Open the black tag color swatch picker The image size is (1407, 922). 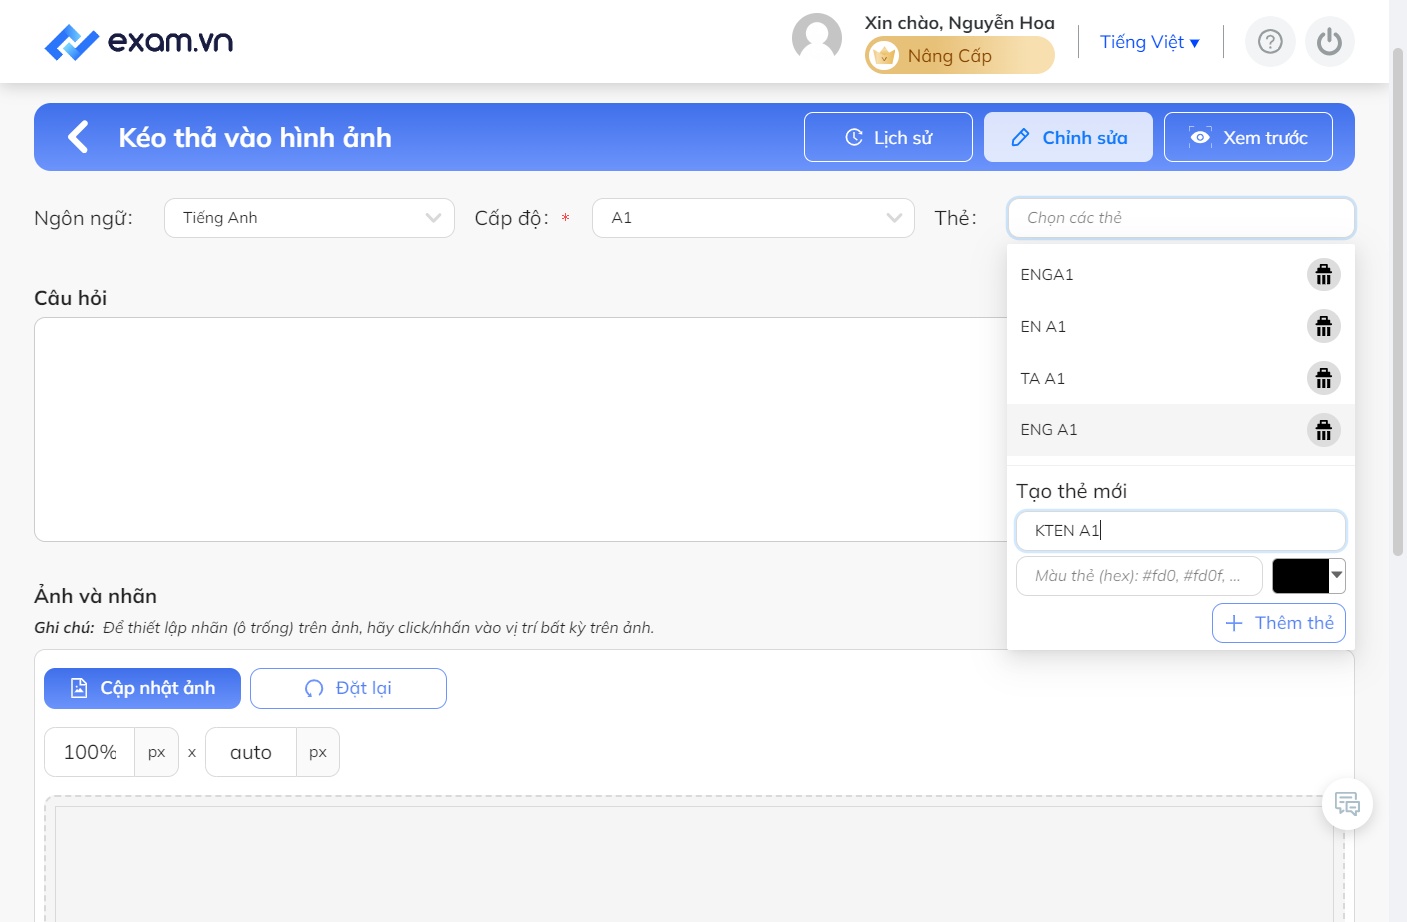point(1308,576)
